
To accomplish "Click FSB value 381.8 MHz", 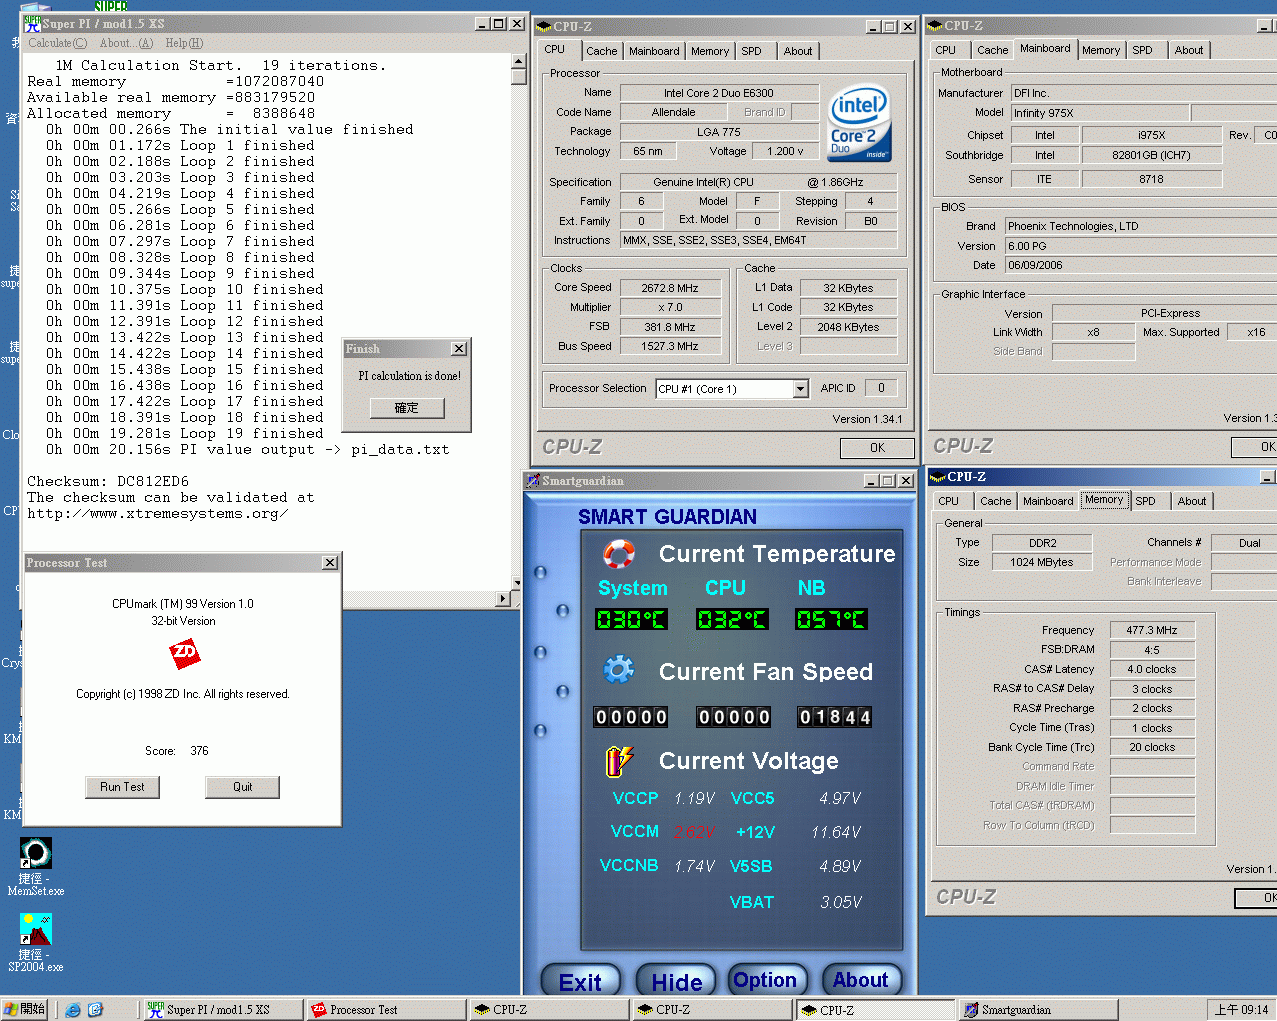I will point(670,327).
